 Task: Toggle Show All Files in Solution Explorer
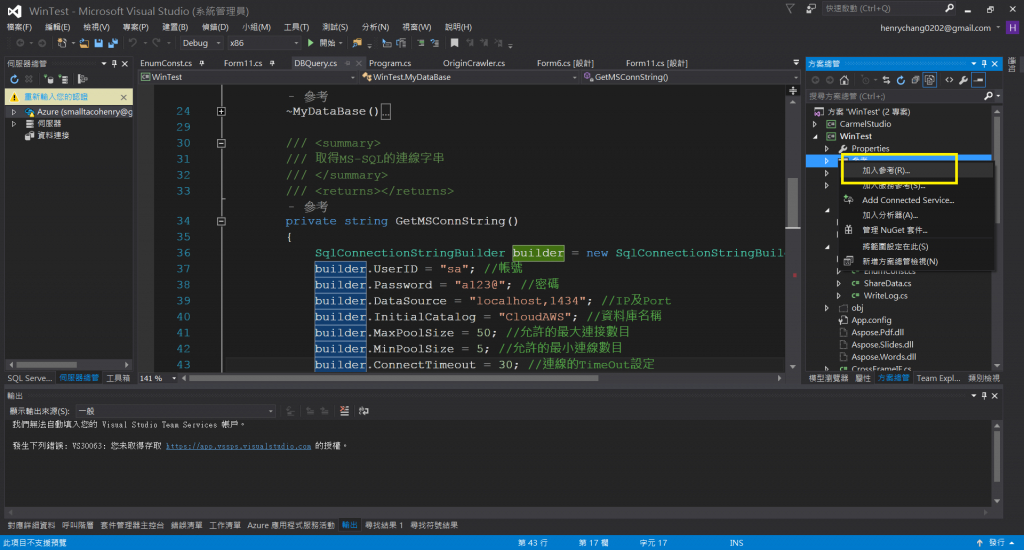930,79
